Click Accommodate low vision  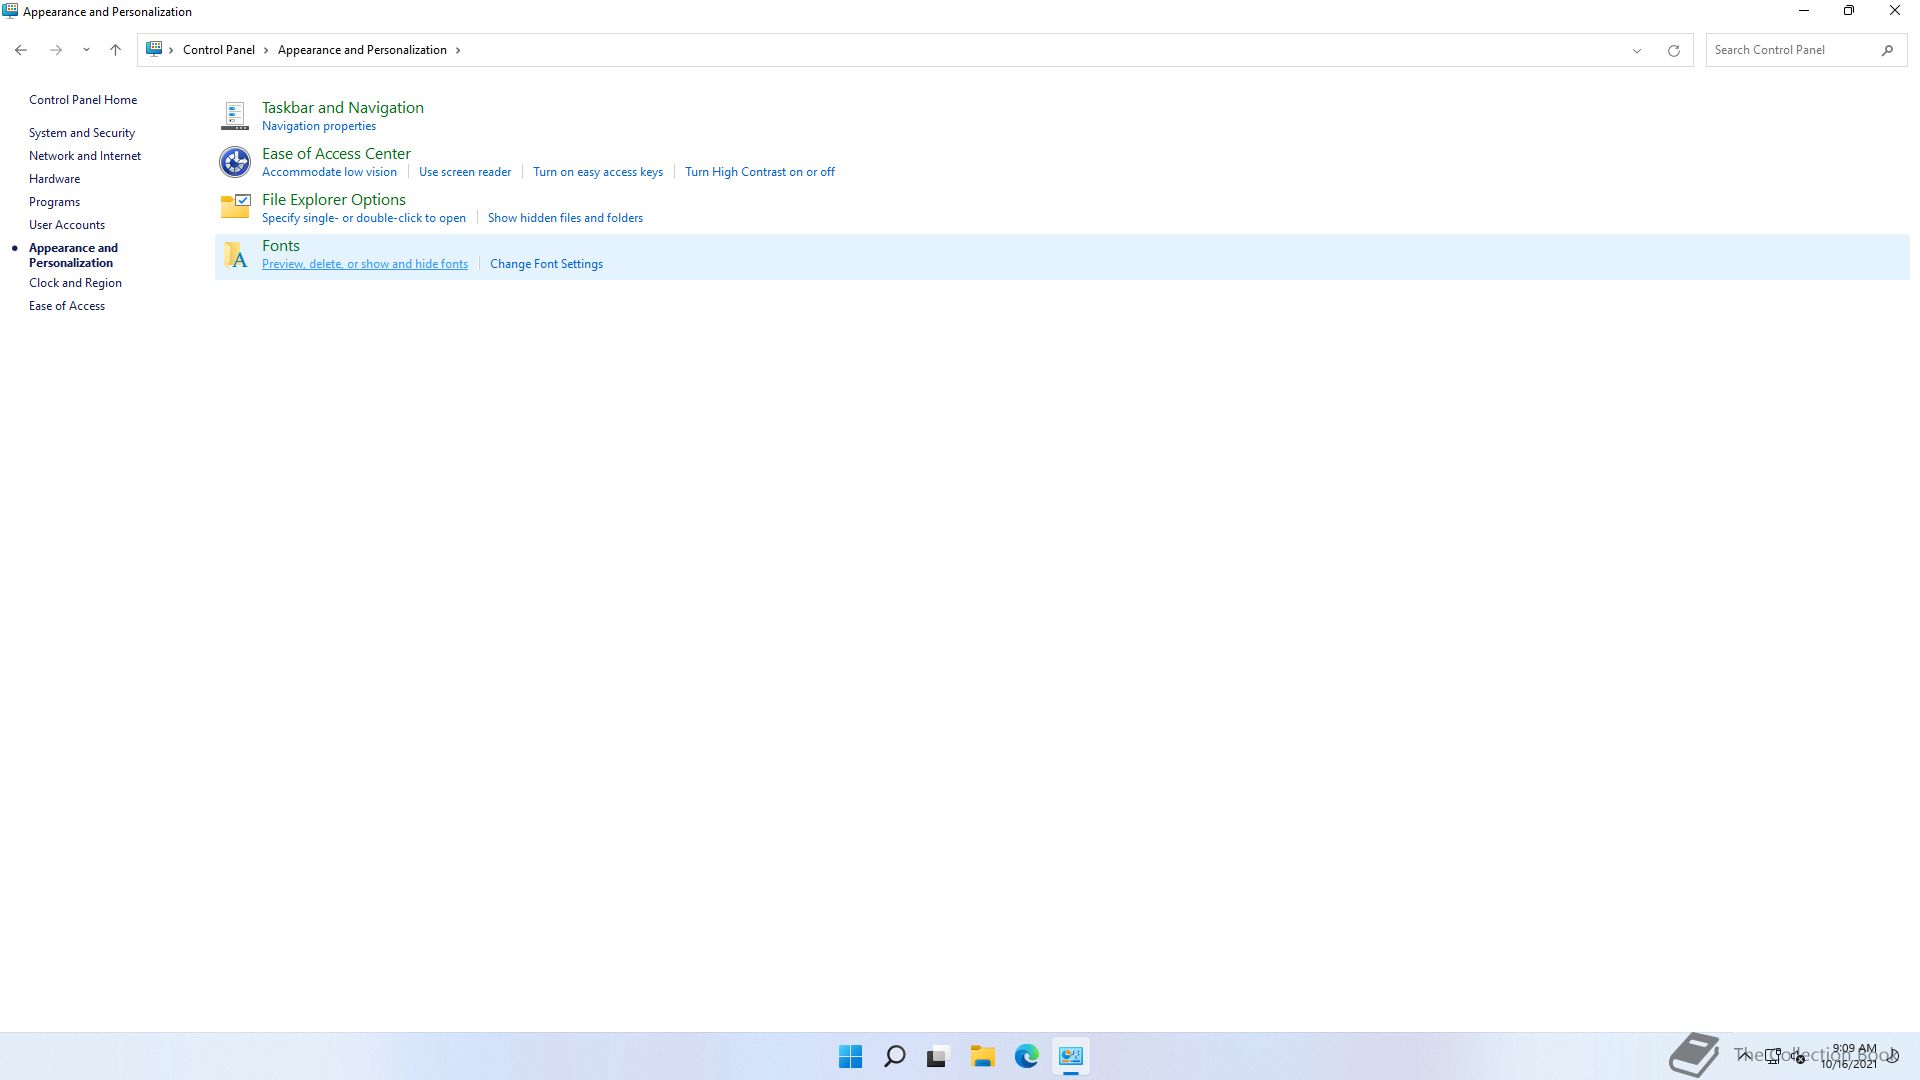(x=329, y=172)
